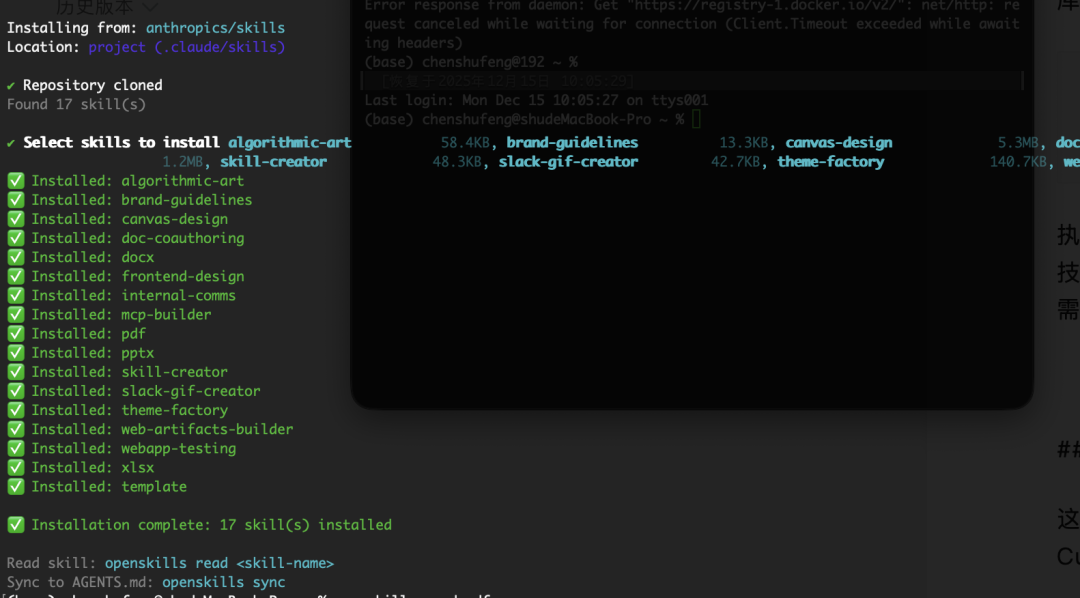Click the Installed: doc-coauthoring line text
1080x598 pixels.
tap(138, 238)
